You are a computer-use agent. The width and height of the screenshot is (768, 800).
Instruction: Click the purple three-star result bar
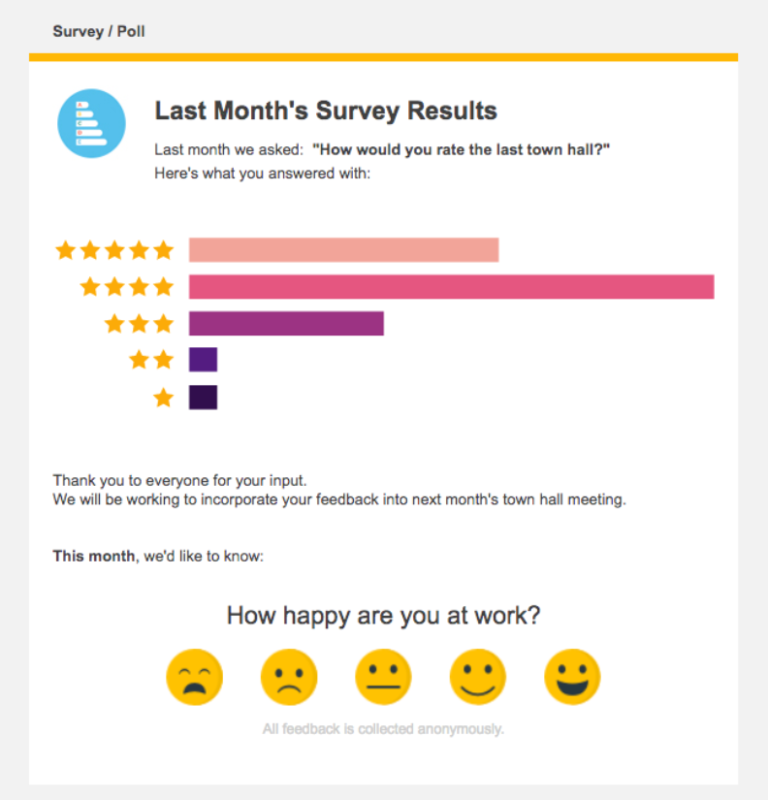(286, 323)
